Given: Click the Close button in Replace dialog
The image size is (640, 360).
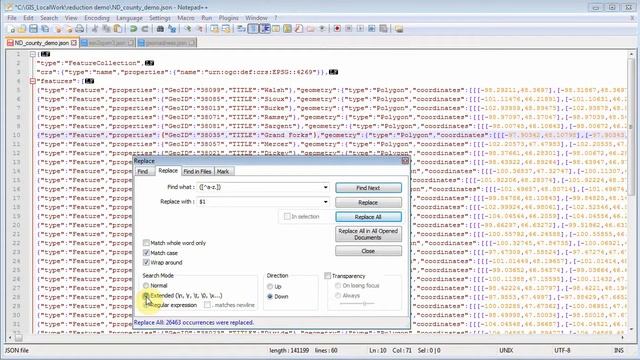Looking at the screenshot, I should [x=368, y=251].
